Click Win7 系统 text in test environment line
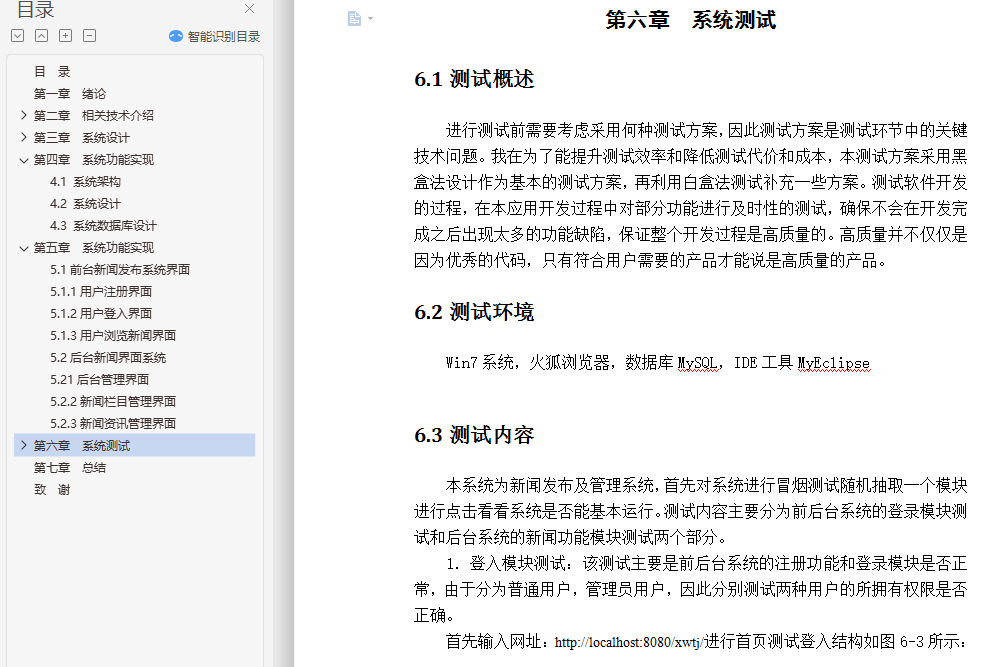Screen dimensions: 998x667 (x=480, y=363)
